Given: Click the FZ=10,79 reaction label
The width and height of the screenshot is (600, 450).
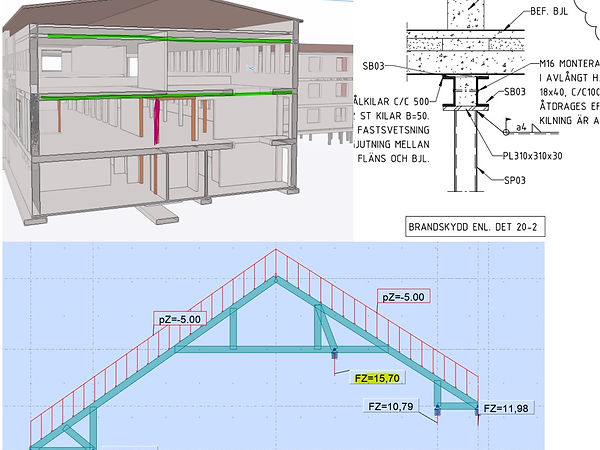Looking at the screenshot, I should click(391, 406).
